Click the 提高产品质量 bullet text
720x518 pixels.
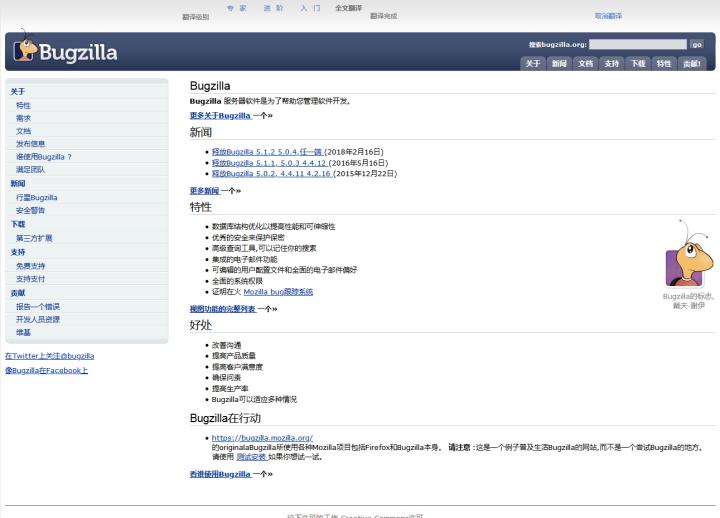click(234, 355)
